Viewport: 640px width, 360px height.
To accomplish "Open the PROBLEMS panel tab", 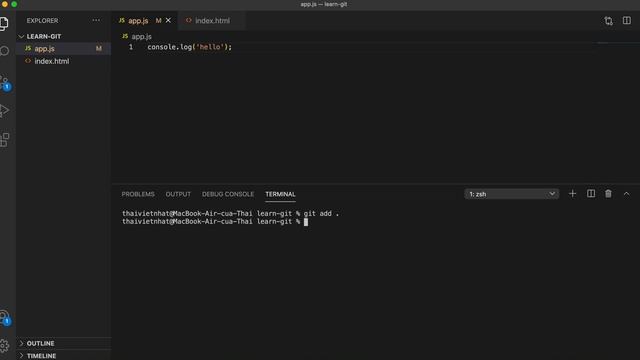I will pyautogui.click(x=138, y=194).
